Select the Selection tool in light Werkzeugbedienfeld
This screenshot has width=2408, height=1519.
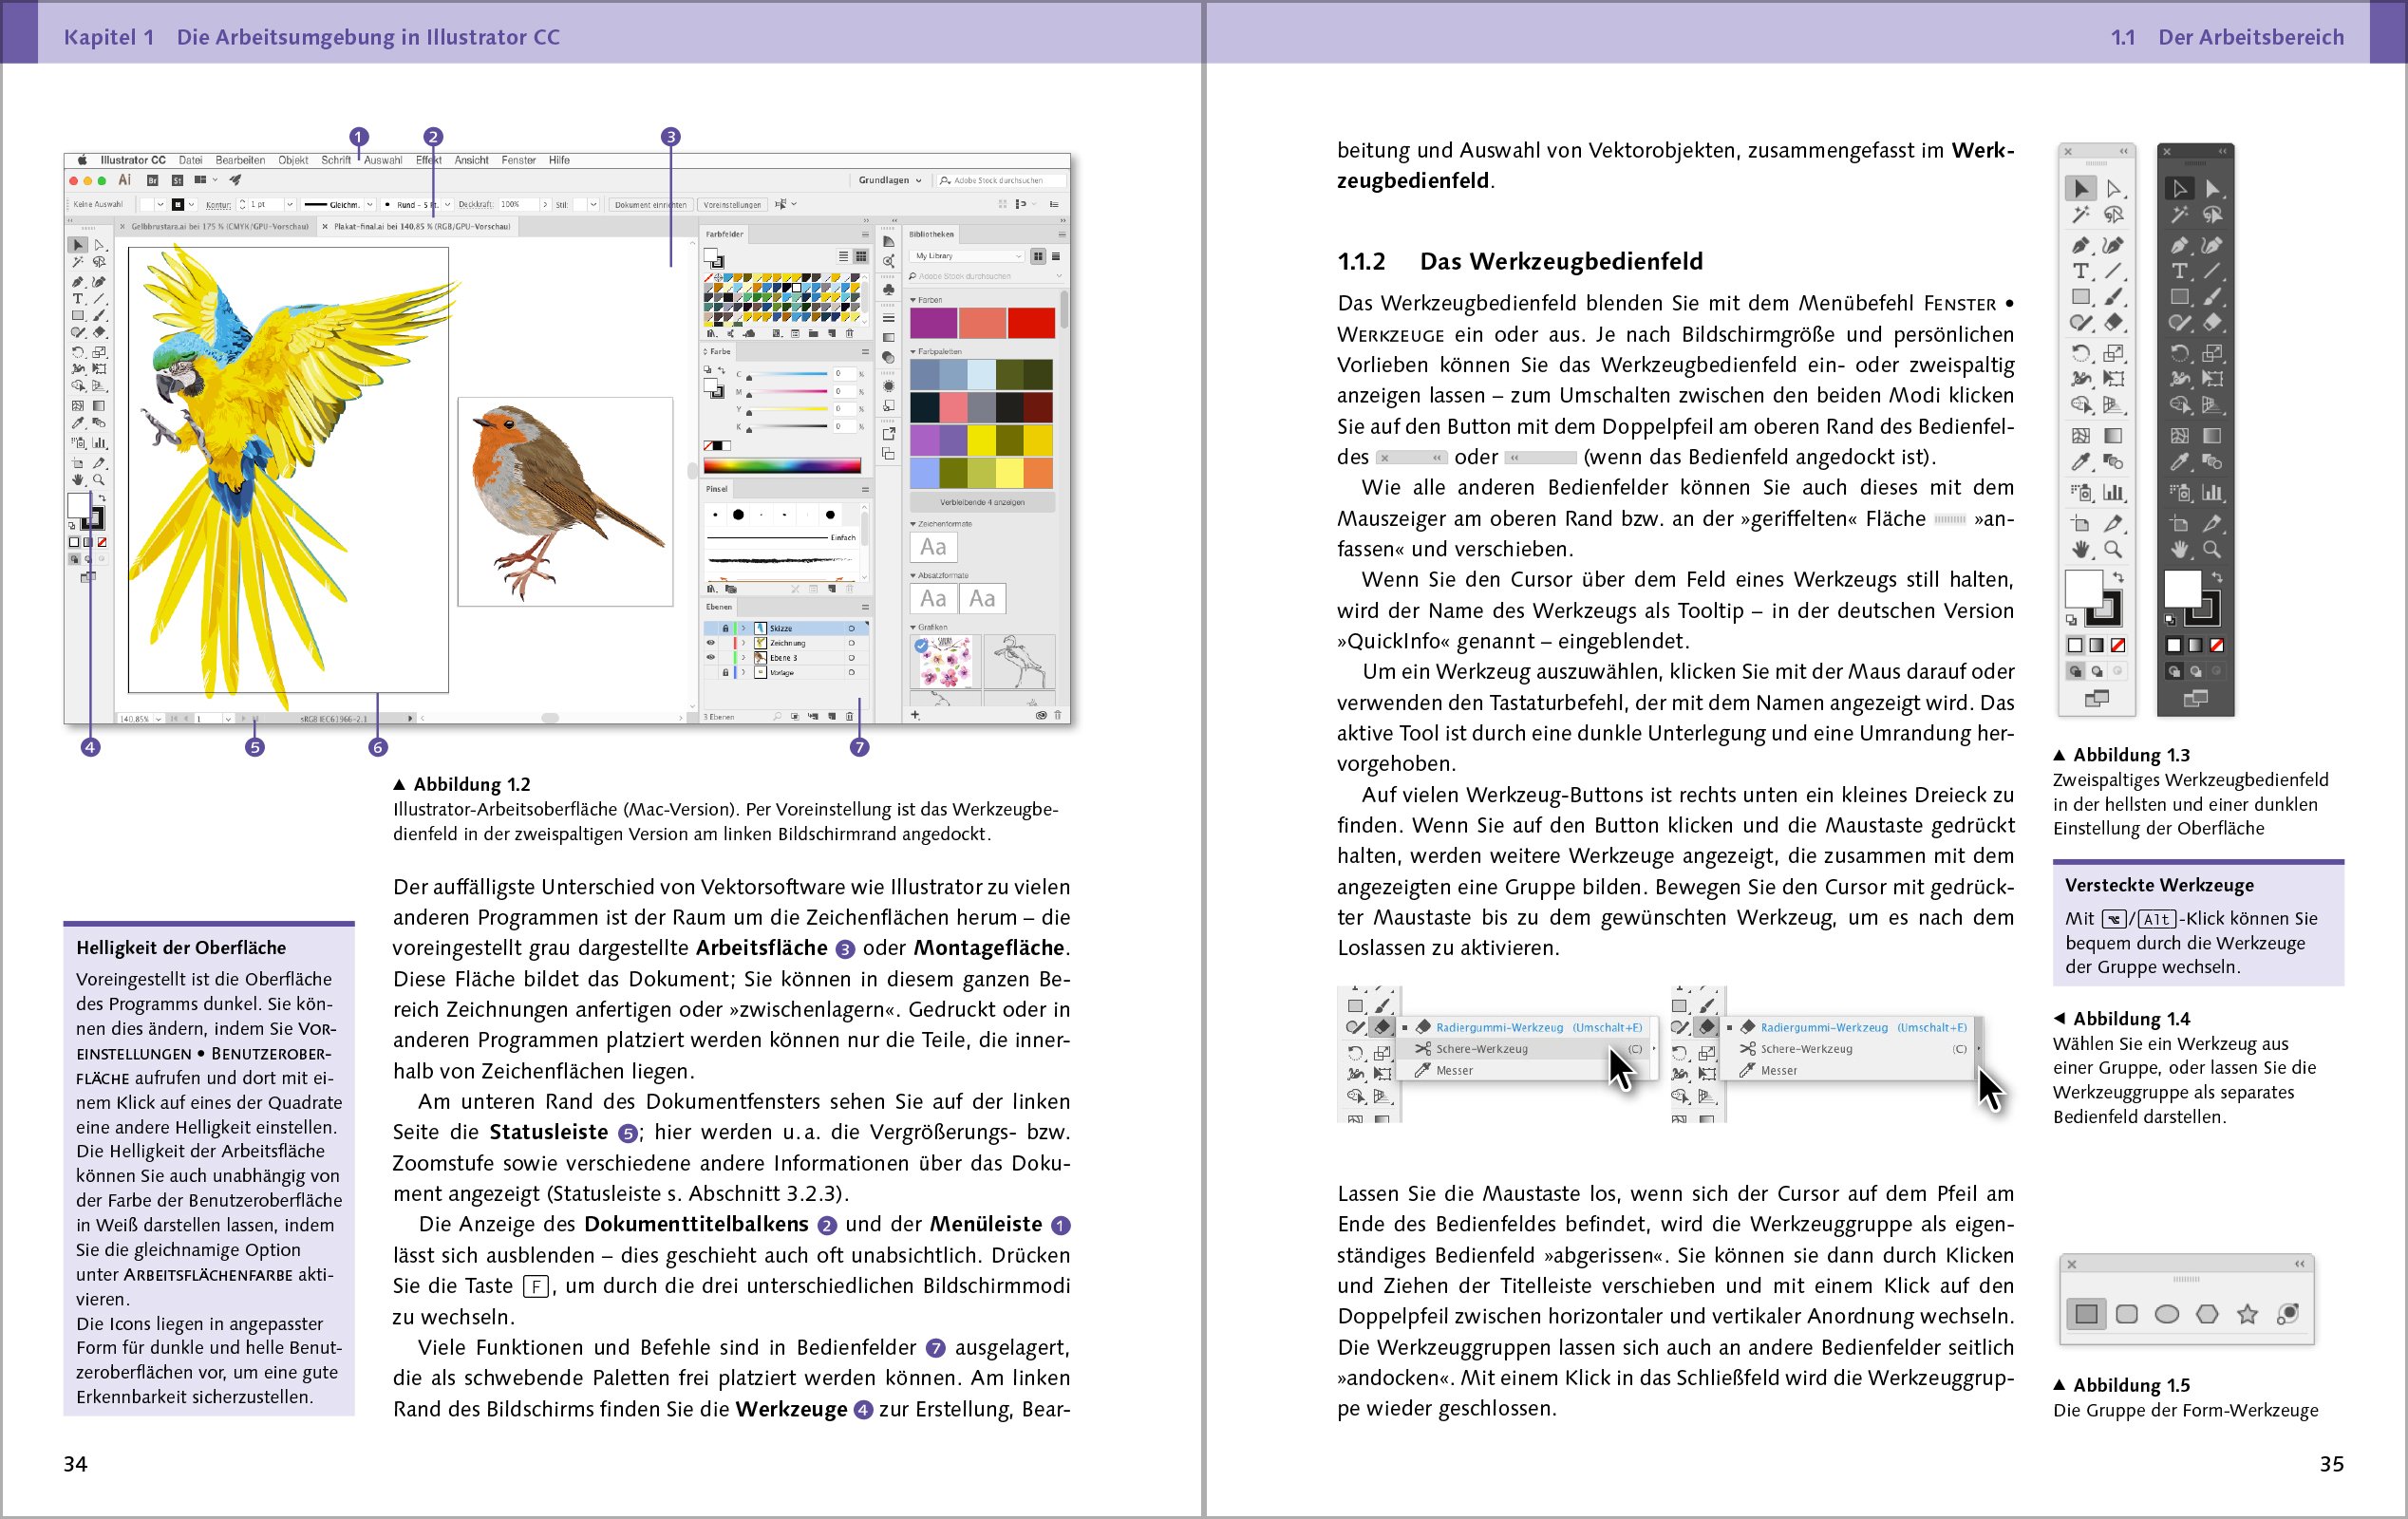(x=2081, y=188)
